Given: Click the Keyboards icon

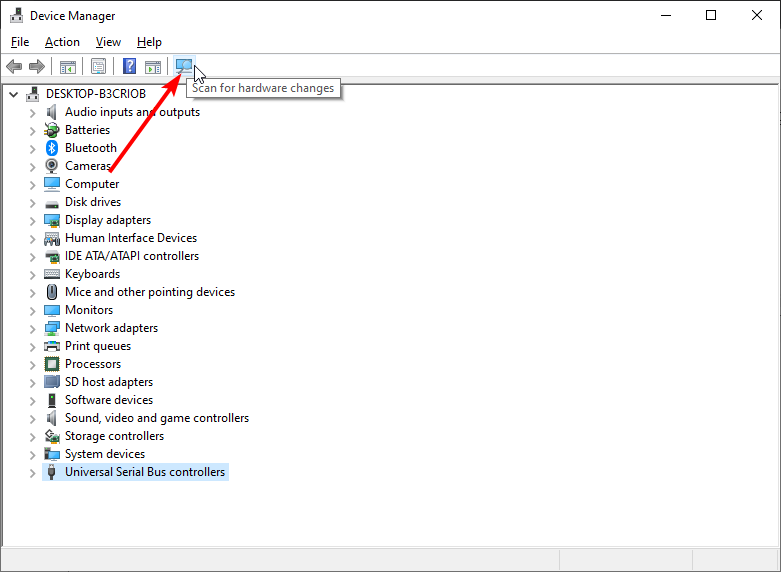Looking at the screenshot, I should click(x=52, y=274).
